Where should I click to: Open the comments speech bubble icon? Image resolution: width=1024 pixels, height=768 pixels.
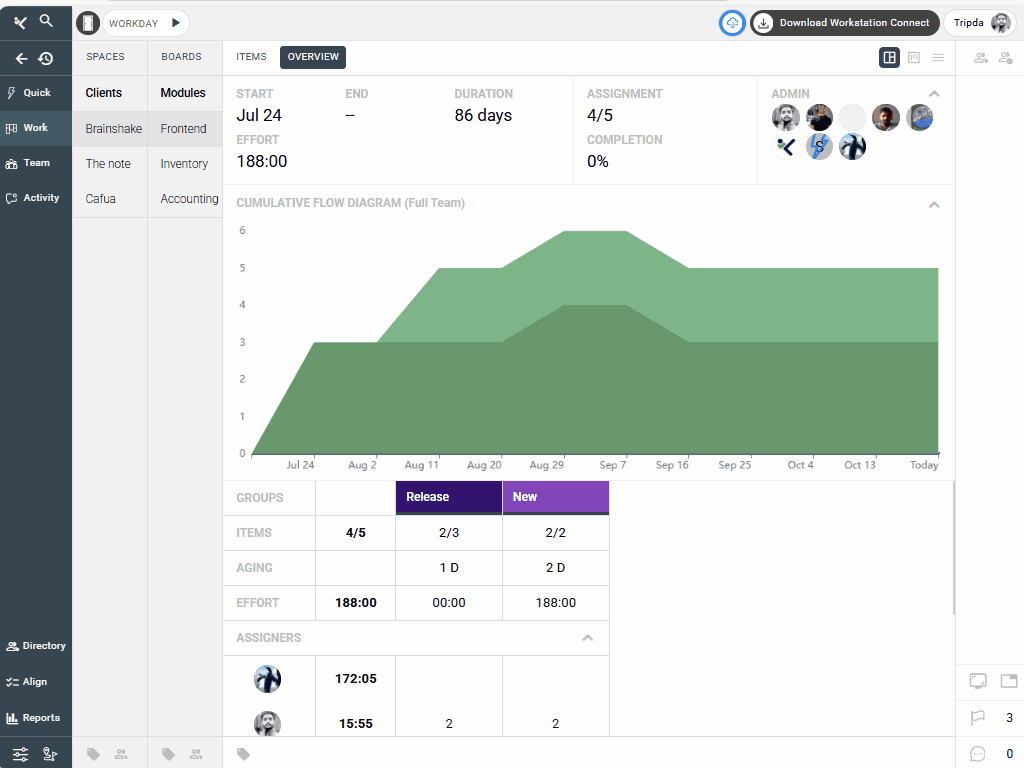(978, 754)
